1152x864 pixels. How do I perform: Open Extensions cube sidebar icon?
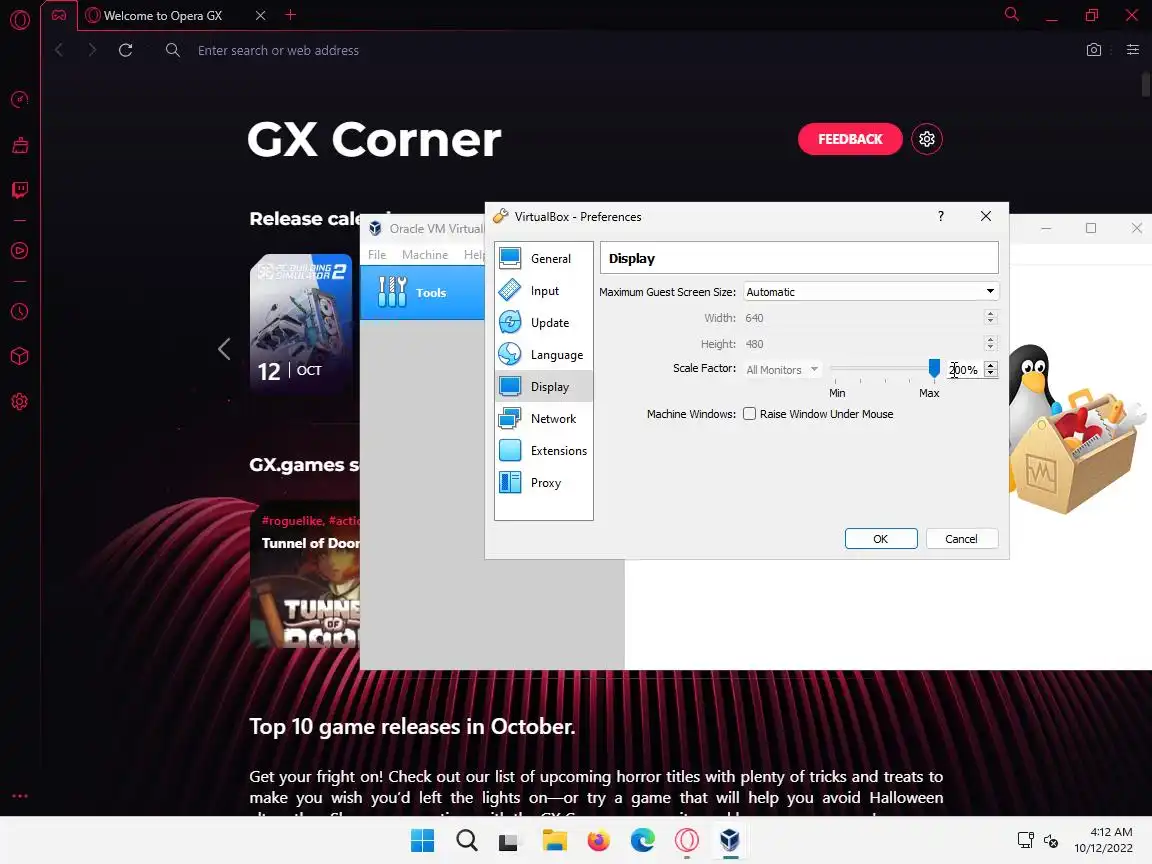pos(20,356)
